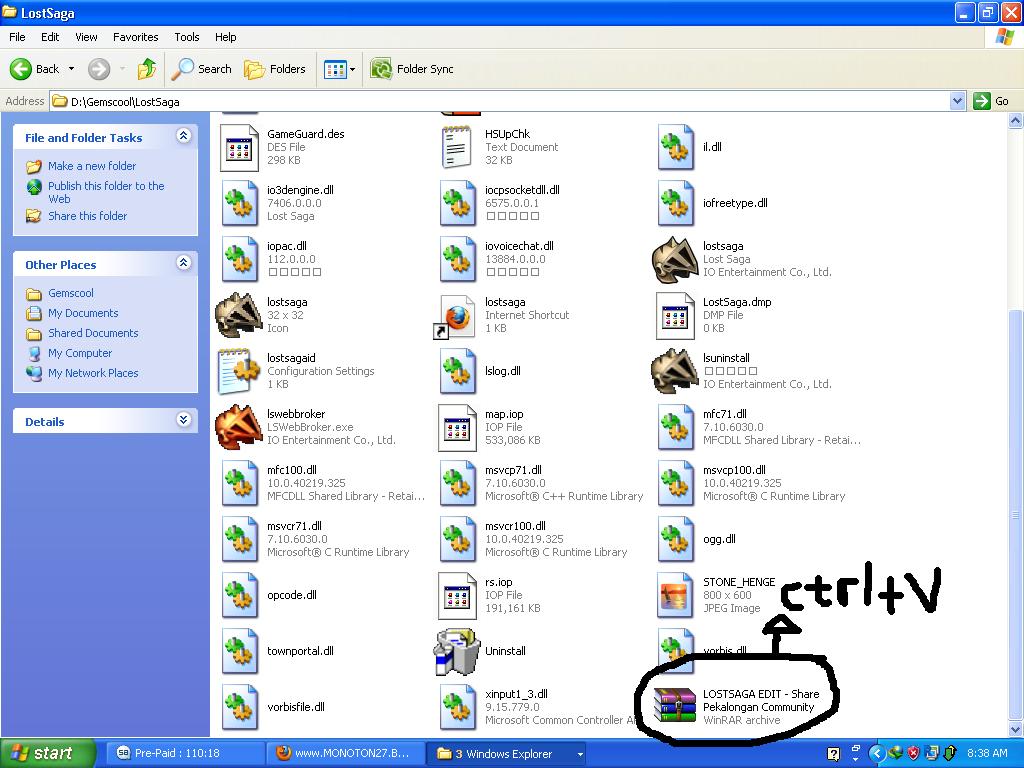Select the map.iop file icon

point(457,428)
